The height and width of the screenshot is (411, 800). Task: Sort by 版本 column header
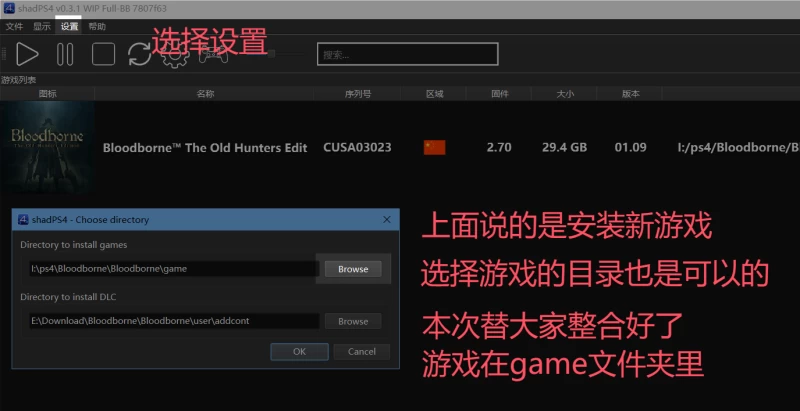pos(630,94)
